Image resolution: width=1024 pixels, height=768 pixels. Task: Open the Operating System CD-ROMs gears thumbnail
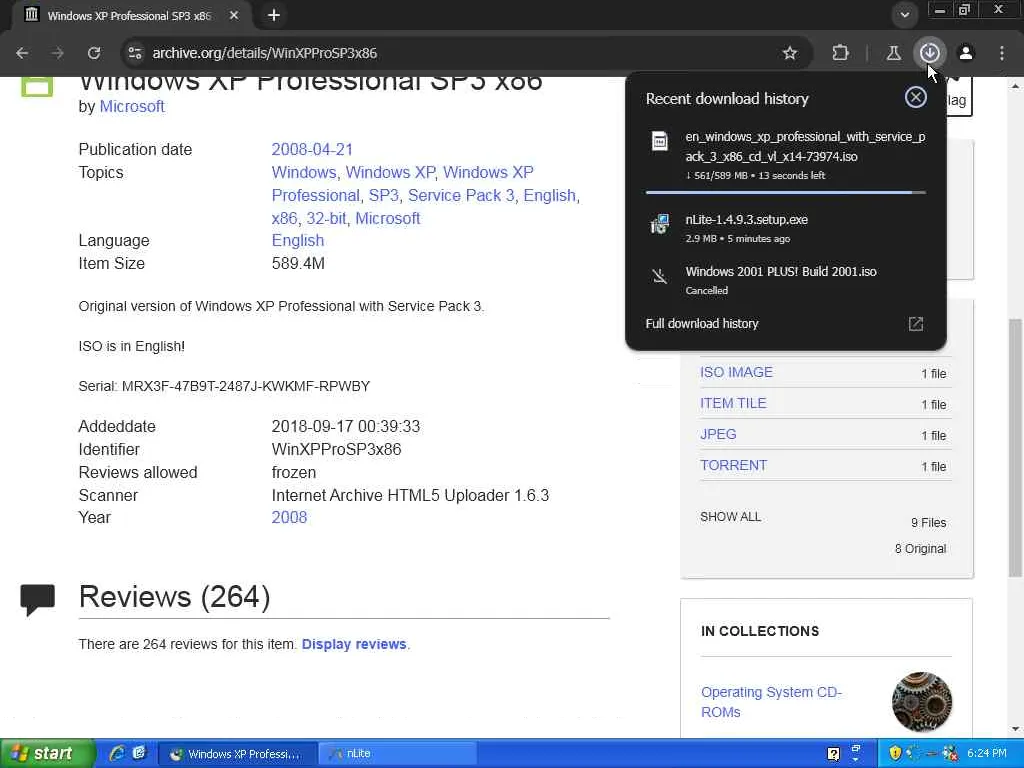(x=921, y=702)
